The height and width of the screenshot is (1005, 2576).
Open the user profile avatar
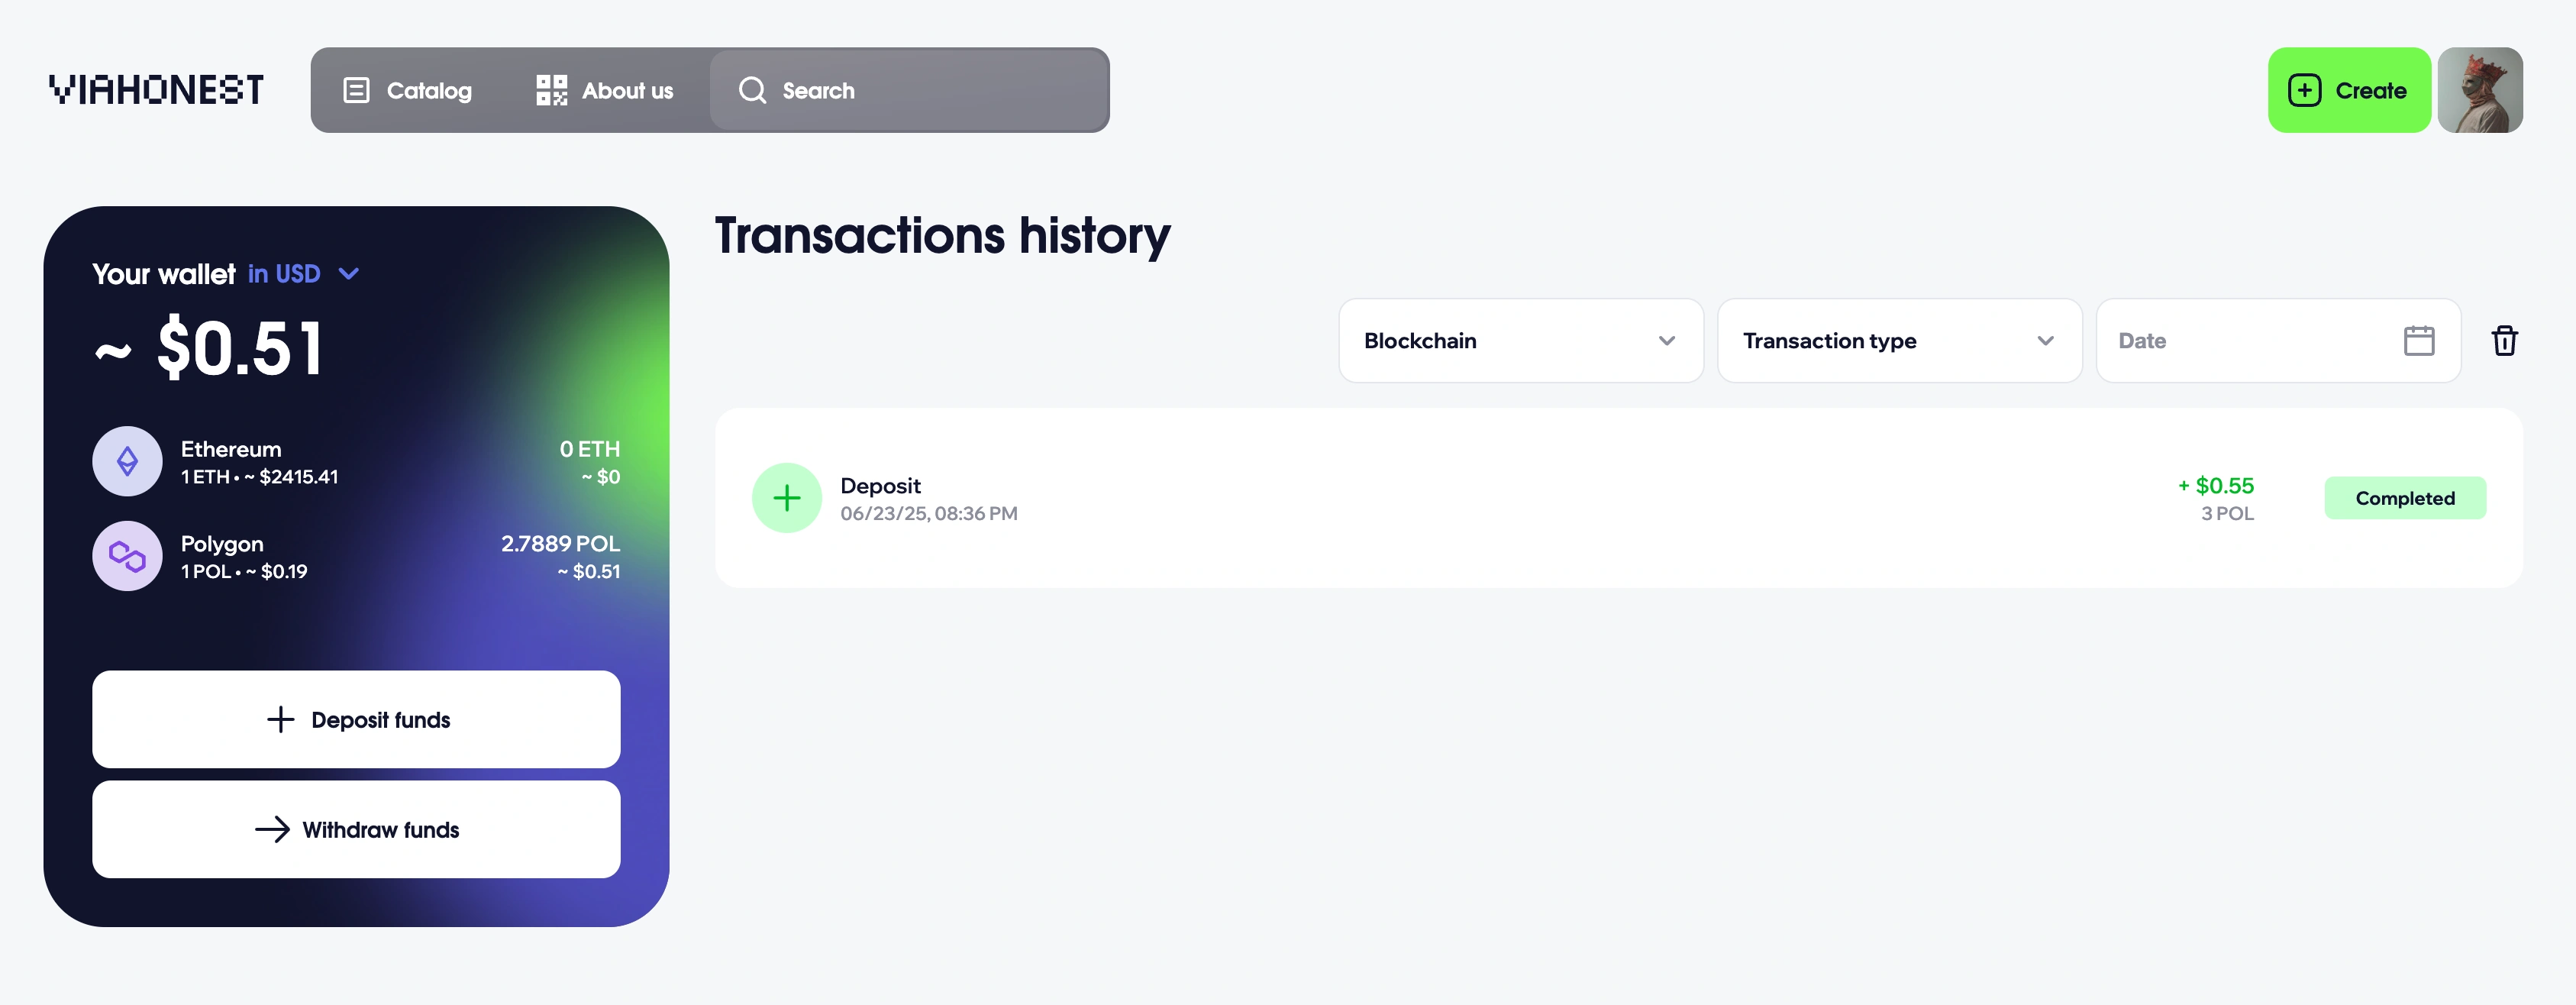click(2479, 90)
